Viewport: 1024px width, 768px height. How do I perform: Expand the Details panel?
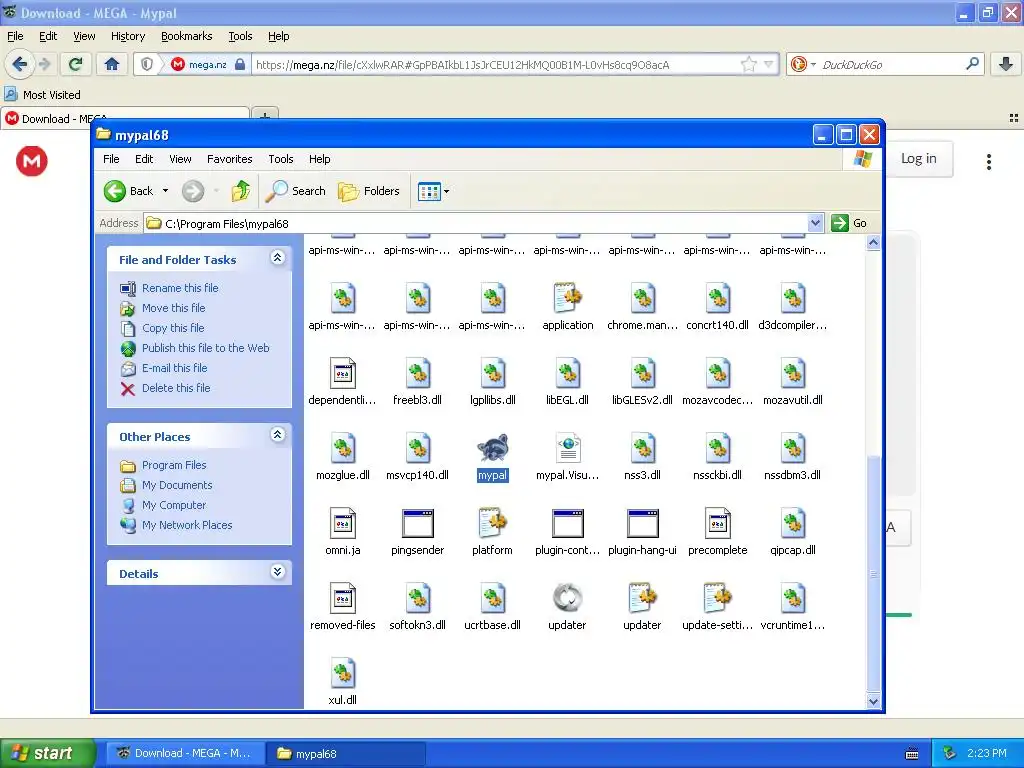tap(278, 571)
